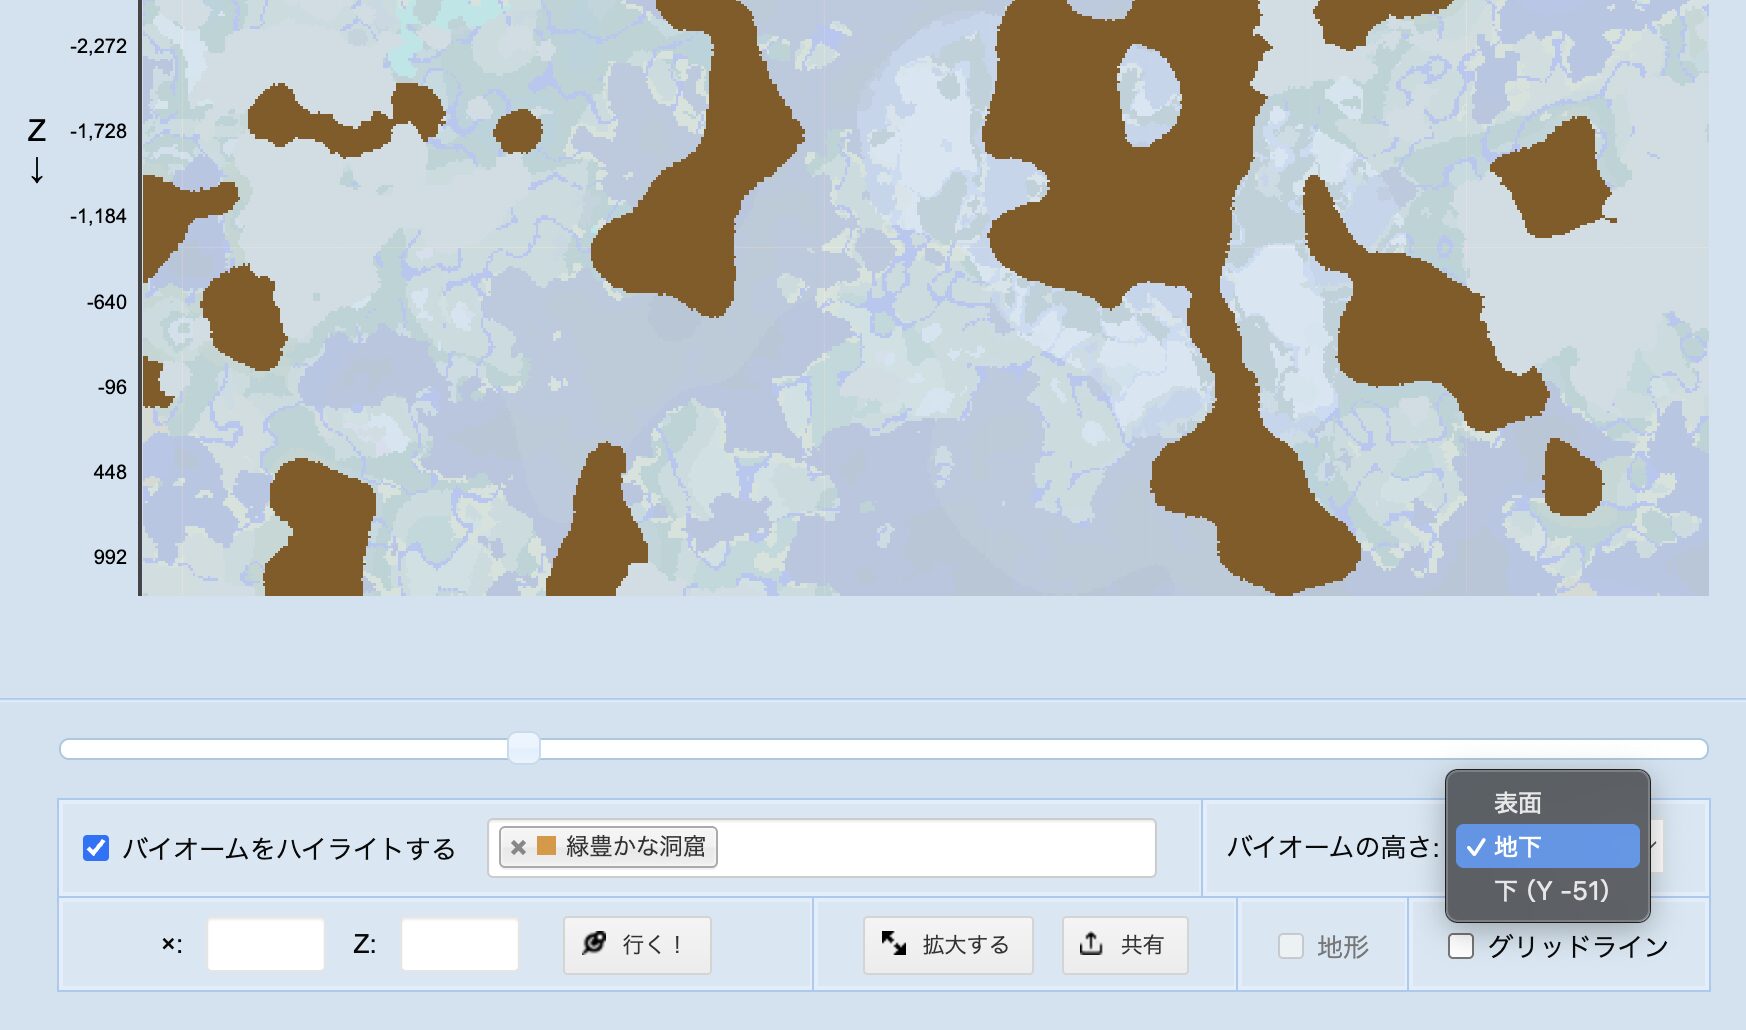Image resolution: width=1746 pixels, height=1030 pixels.
Task: Click the zoom slider handle
Action: pos(524,748)
